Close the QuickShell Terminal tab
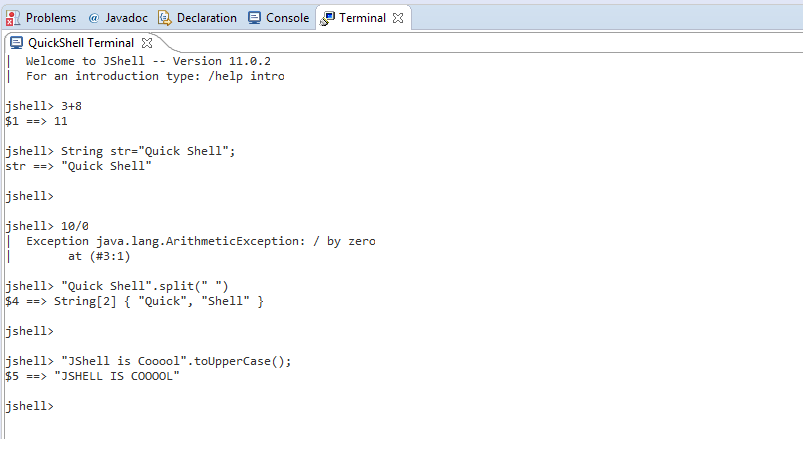803x462 pixels. (x=147, y=43)
